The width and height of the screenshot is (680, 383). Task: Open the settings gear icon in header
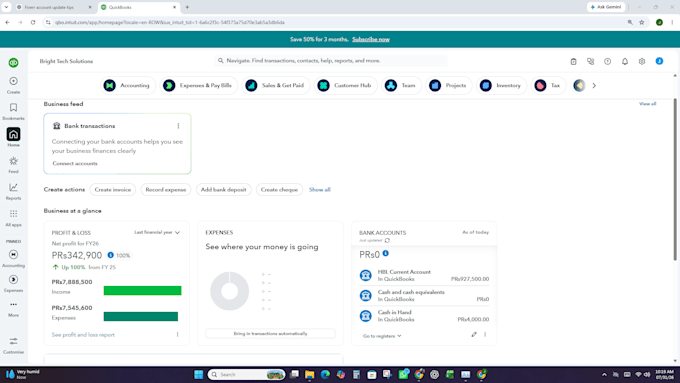pyautogui.click(x=642, y=62)
